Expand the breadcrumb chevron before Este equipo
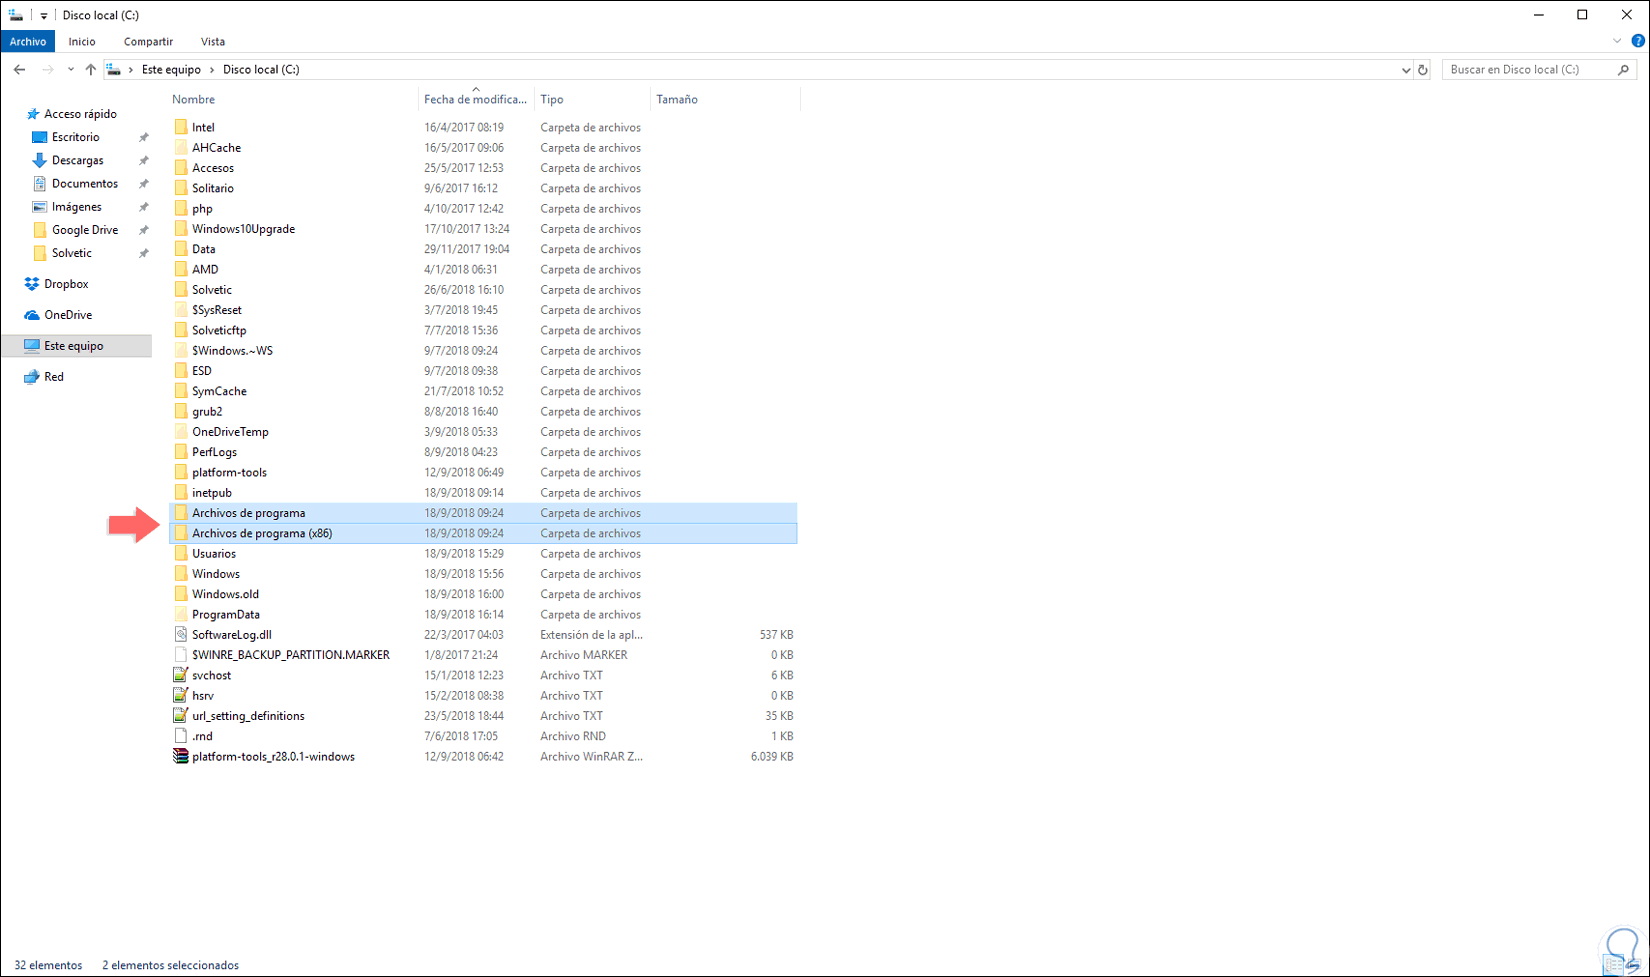Screen dimensions: 1650x977 130,70
